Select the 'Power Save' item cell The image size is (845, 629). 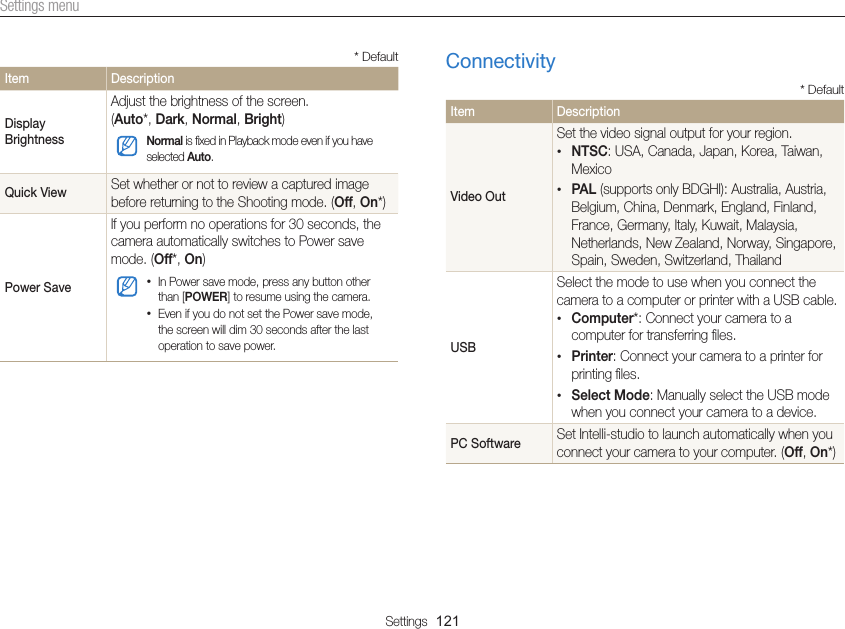53,287
